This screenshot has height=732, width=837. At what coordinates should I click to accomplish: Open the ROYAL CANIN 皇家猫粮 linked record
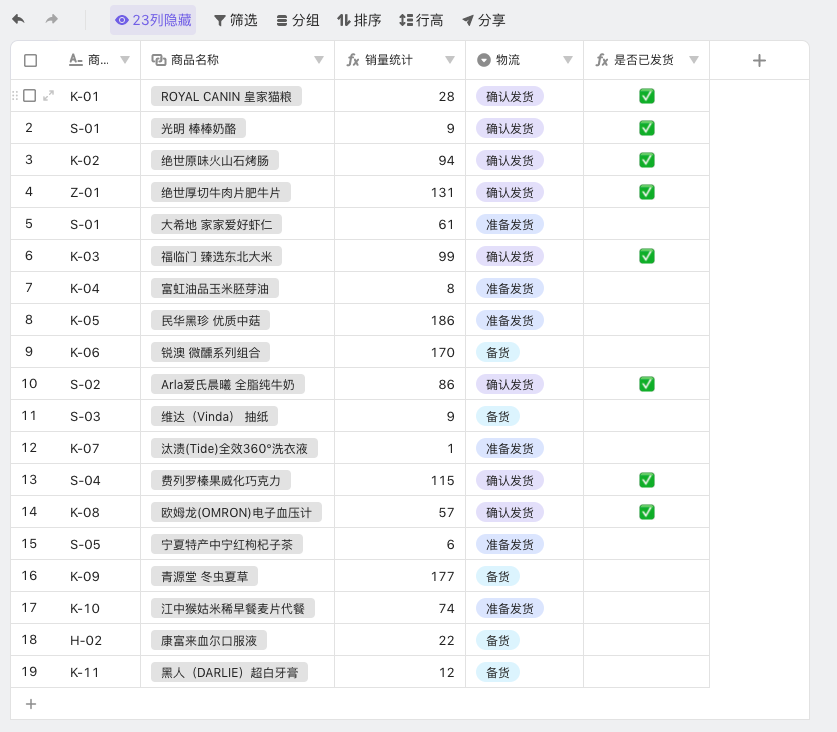click(226, 96)
